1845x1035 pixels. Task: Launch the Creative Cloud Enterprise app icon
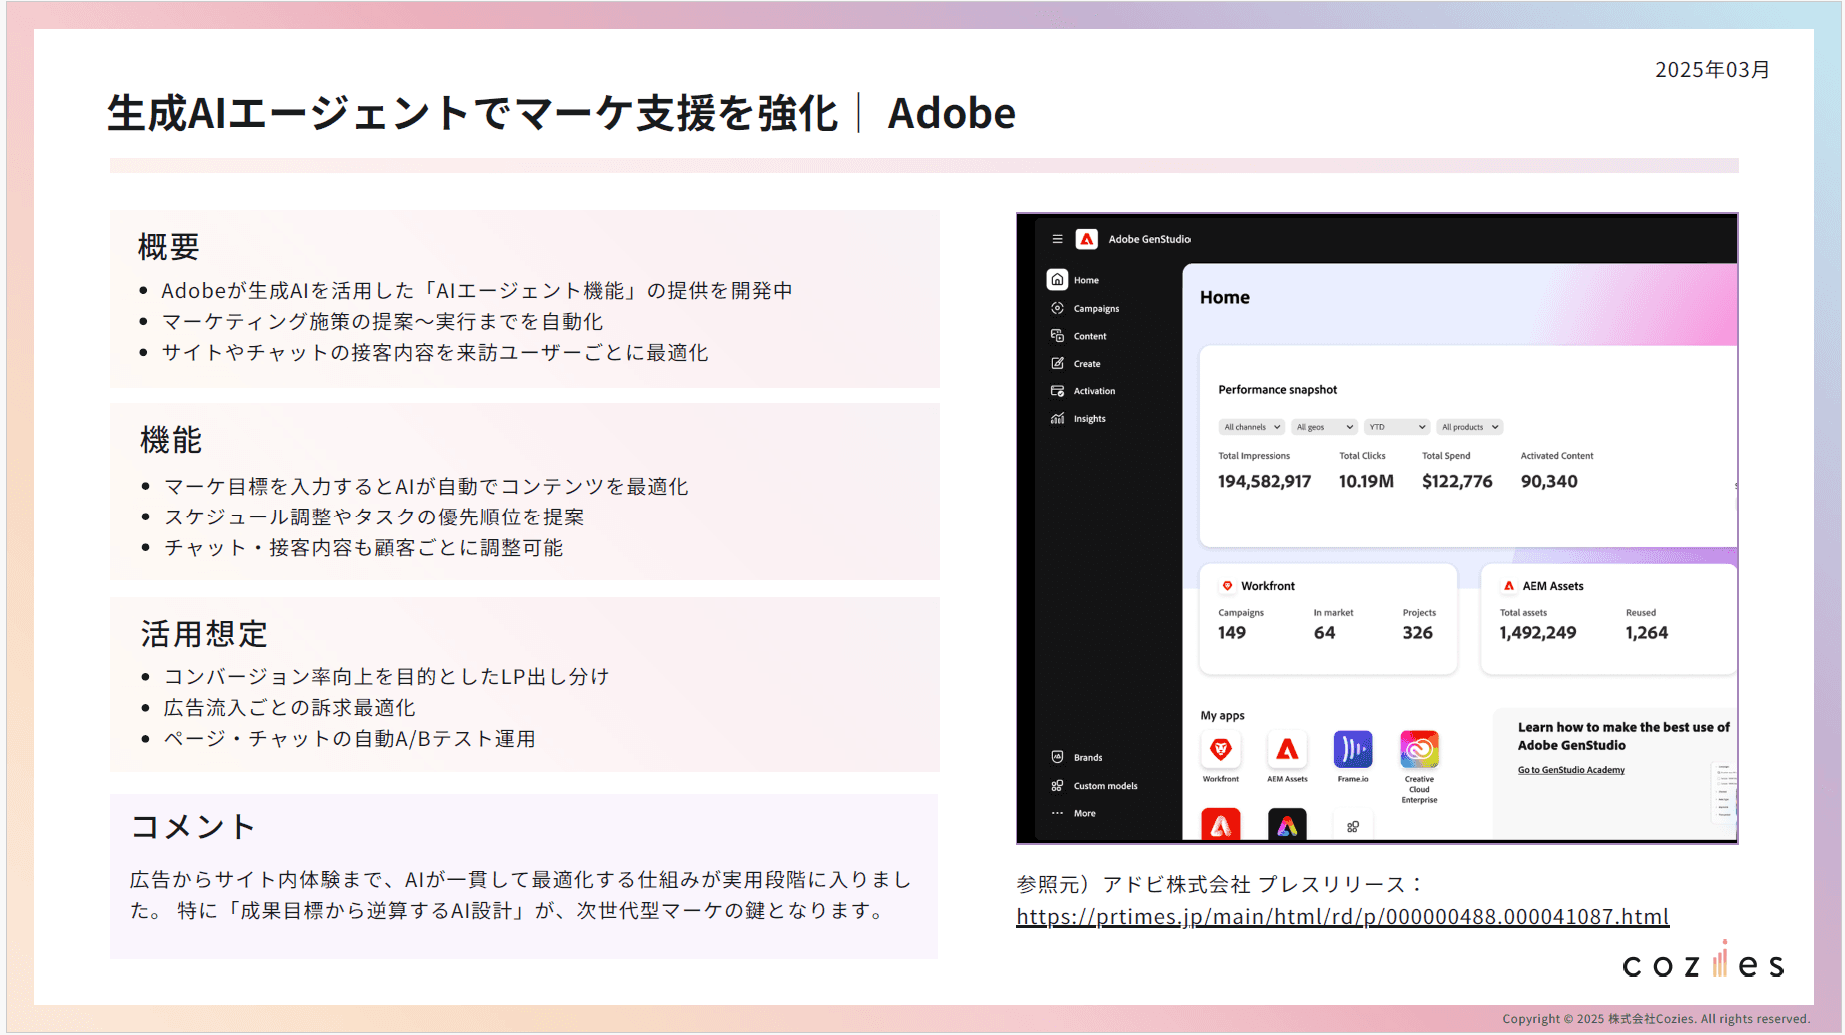[1419, 749]
